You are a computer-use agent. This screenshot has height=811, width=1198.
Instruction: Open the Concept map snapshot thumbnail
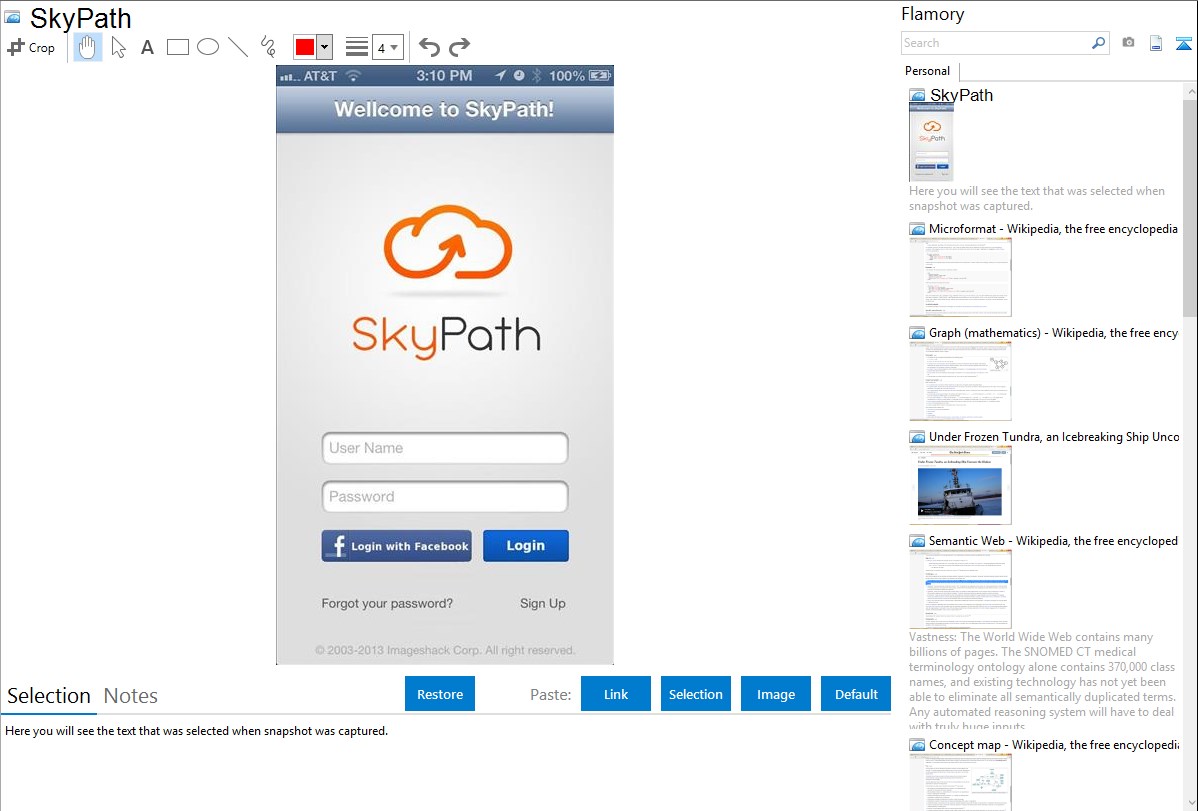[960, 782]
